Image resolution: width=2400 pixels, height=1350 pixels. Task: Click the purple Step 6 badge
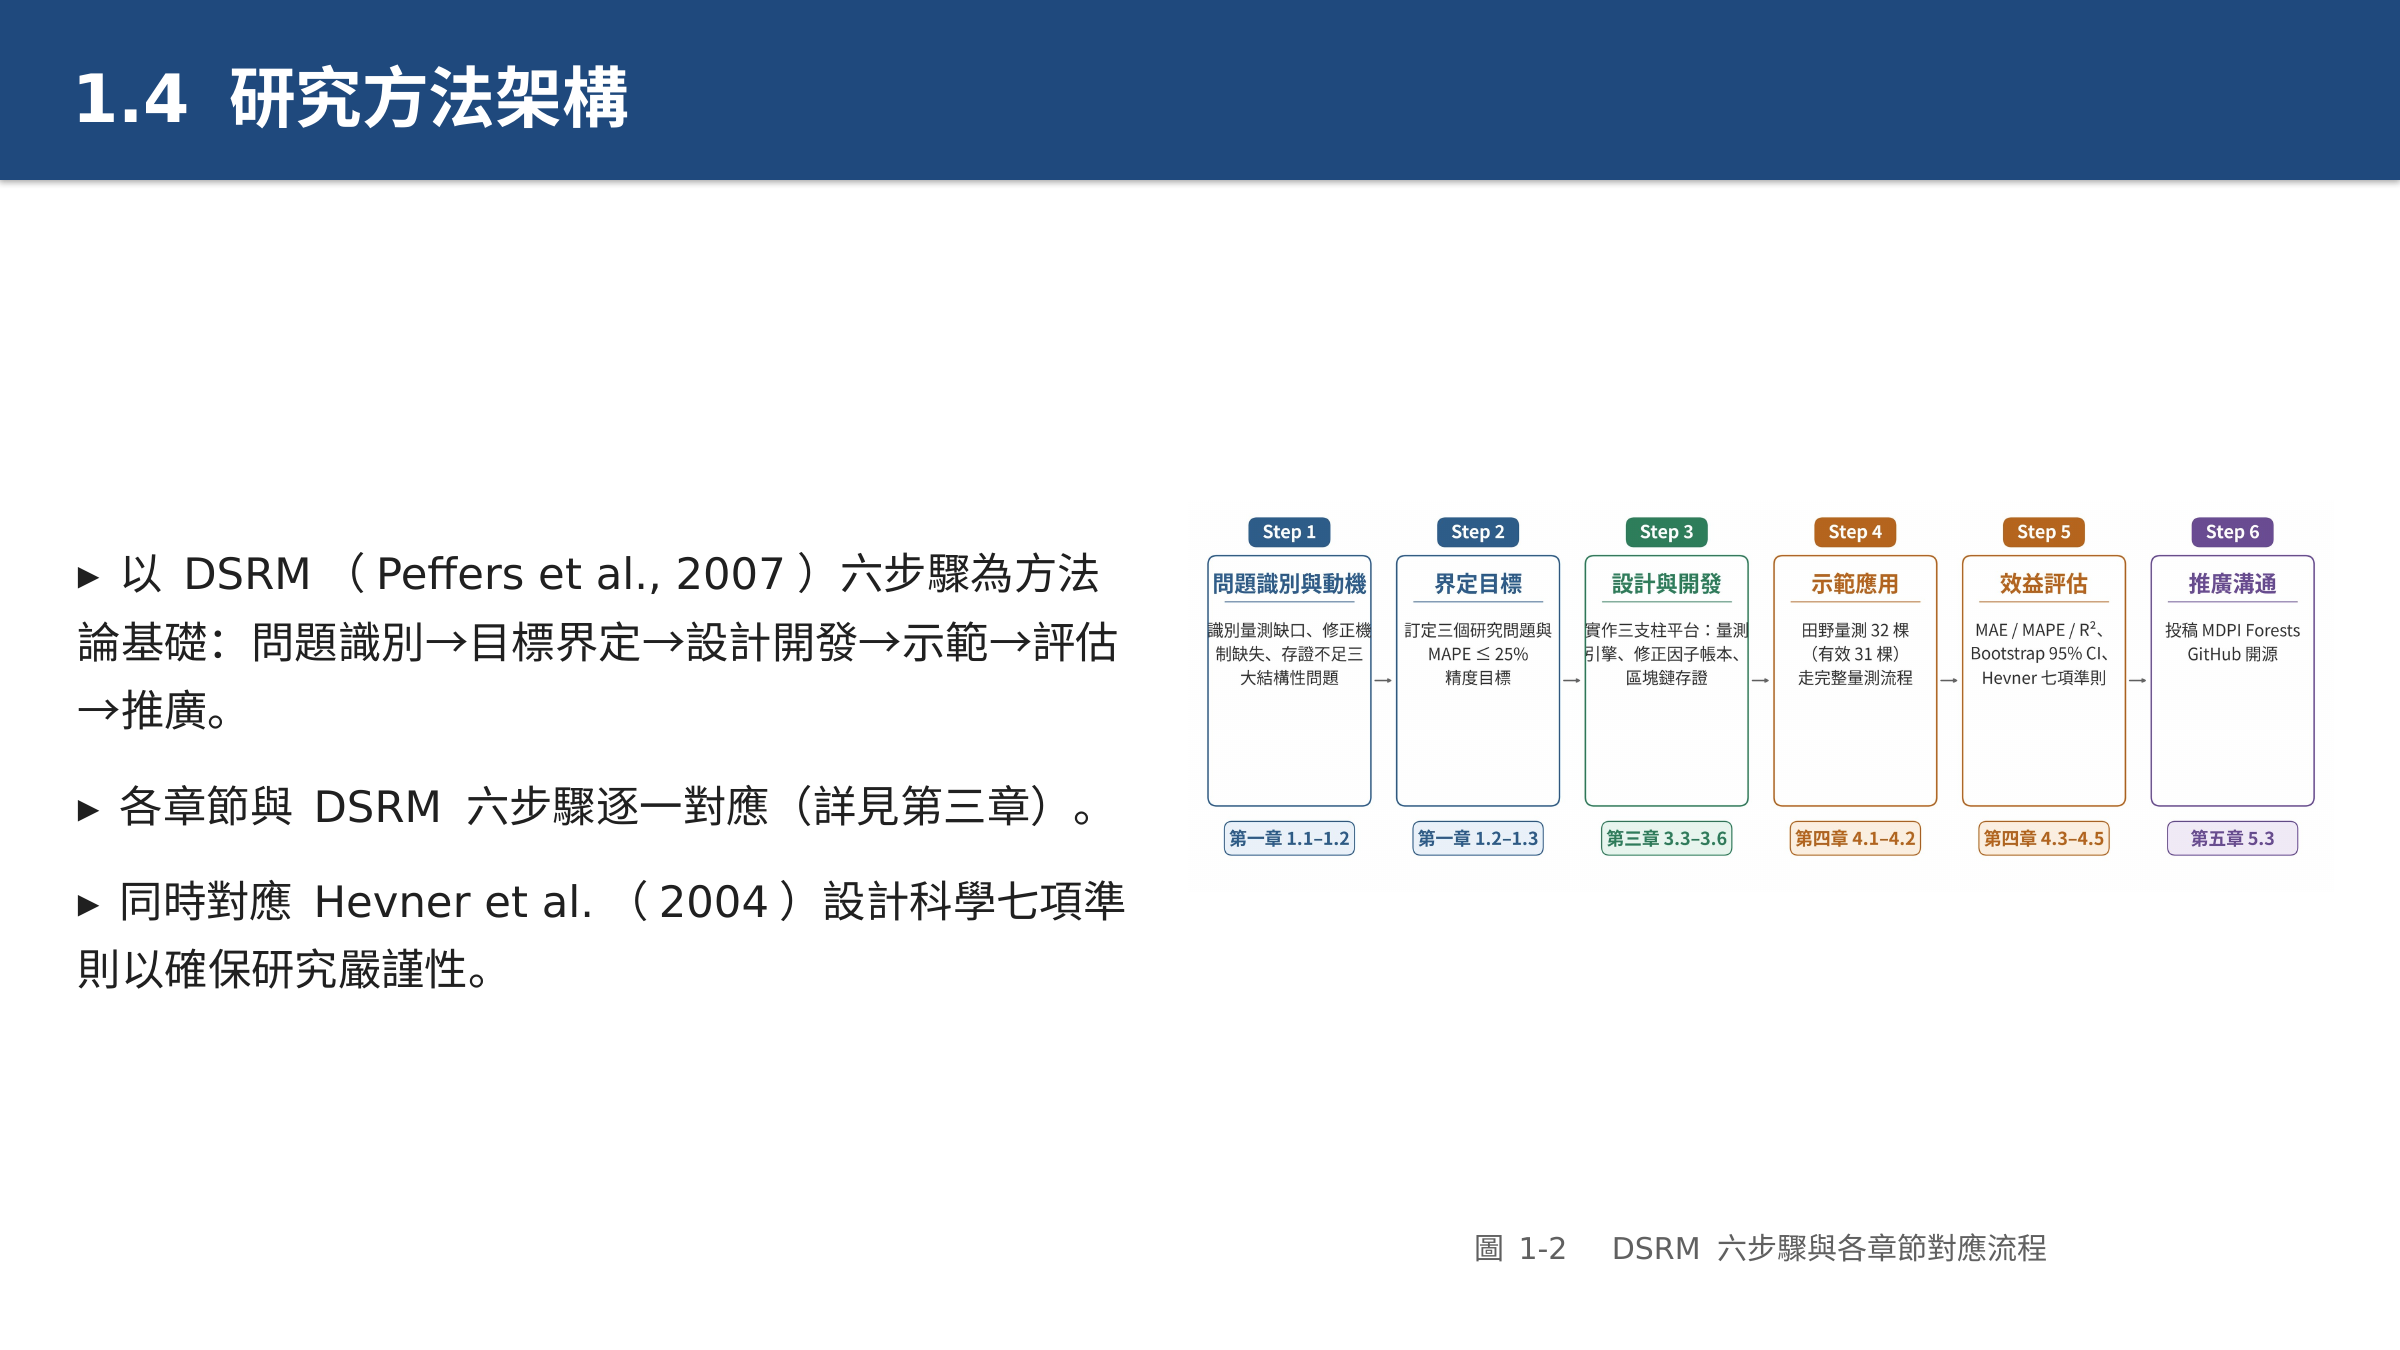pyautogui.click(x=2232, y=532)
